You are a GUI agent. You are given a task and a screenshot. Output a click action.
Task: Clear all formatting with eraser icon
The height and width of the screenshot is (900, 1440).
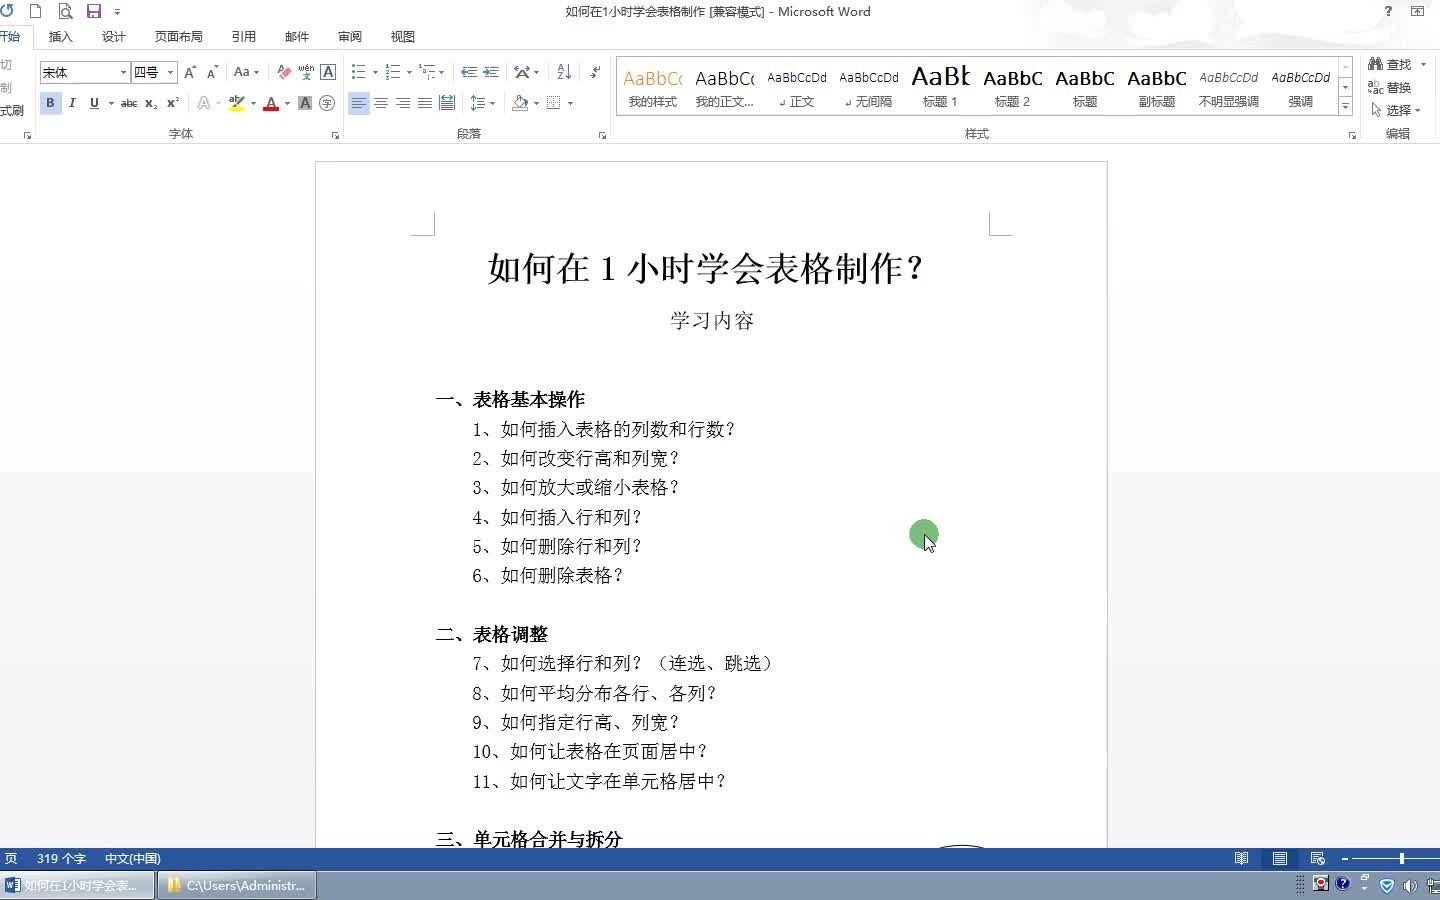coord(284,72)
